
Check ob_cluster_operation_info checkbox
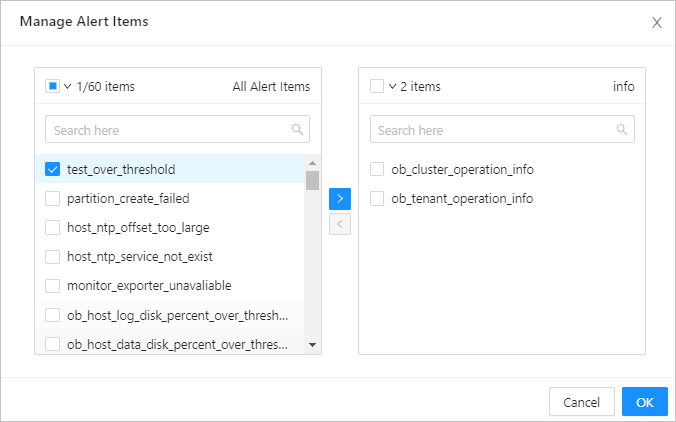coord(377,170)
